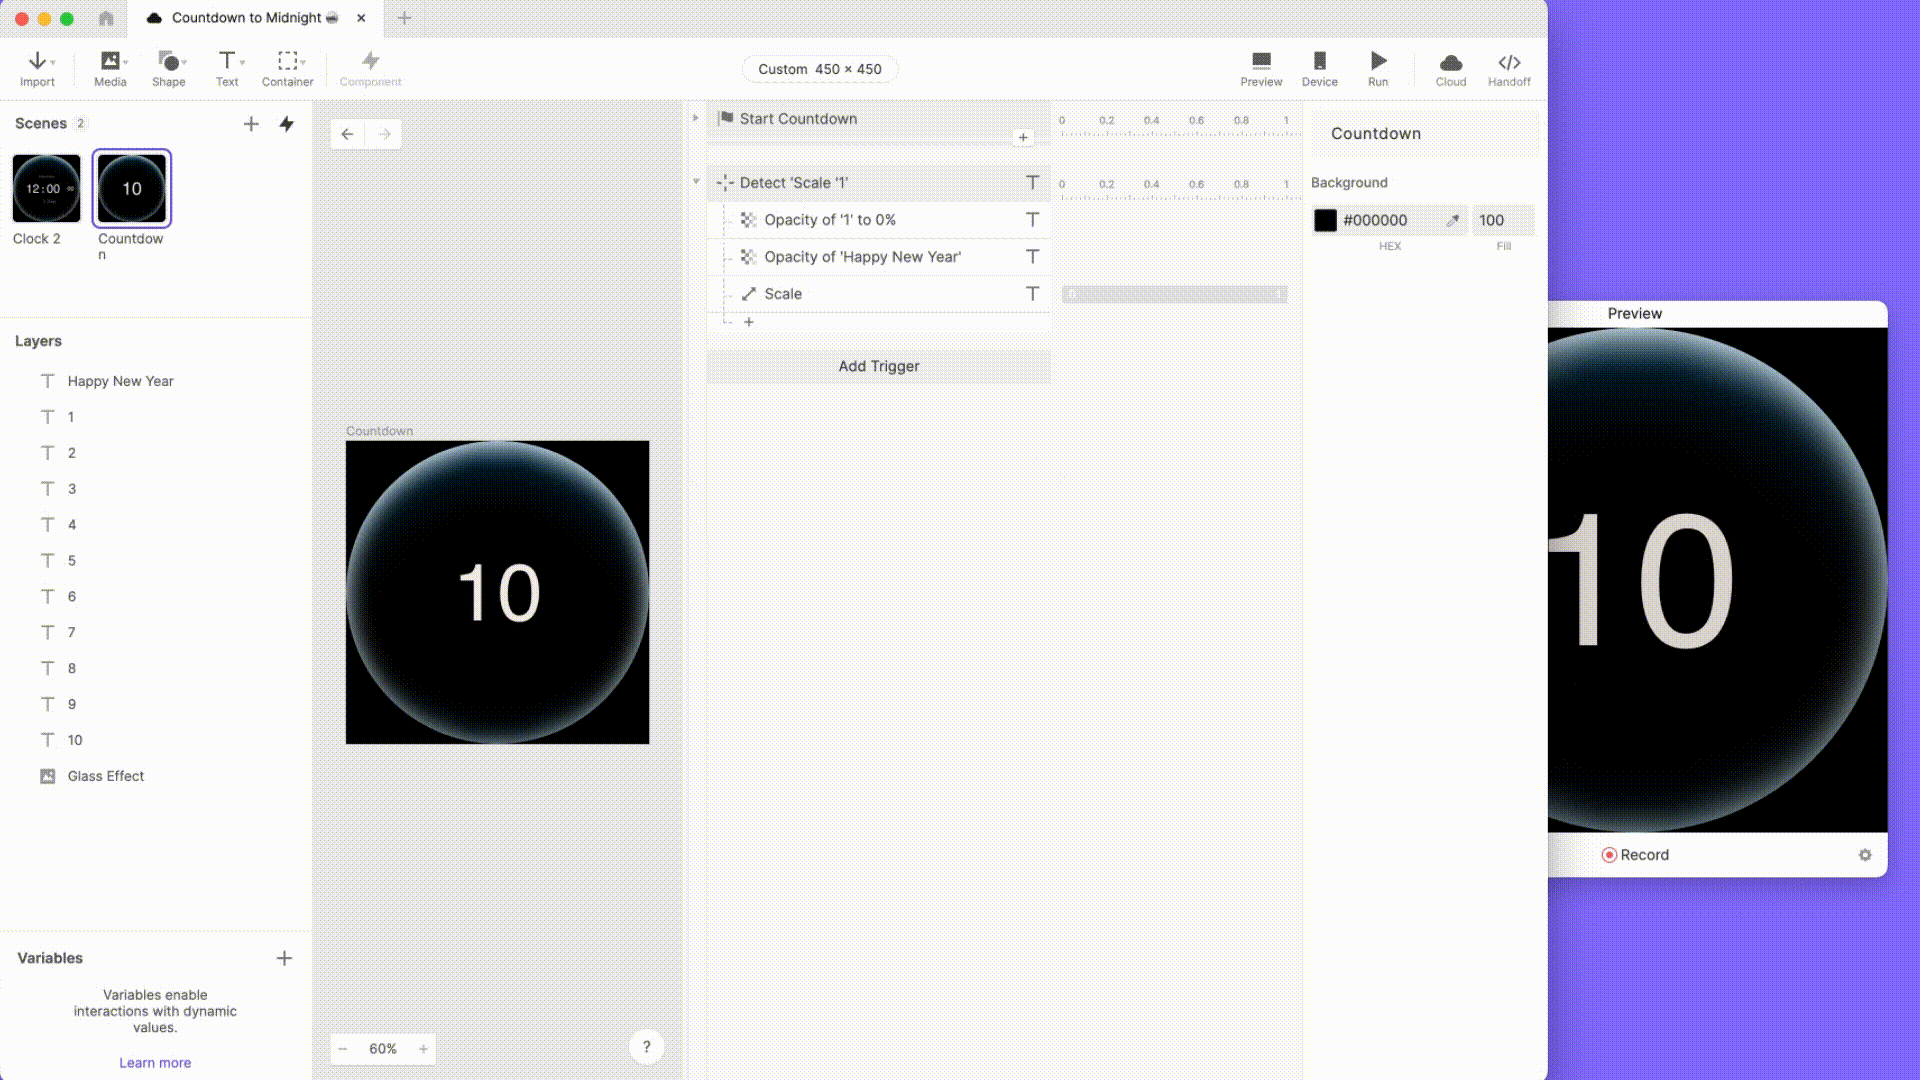Click the lightning bolt in Scenes
The height and width of the screenshot is (1080, 1920).
[287, 124]
